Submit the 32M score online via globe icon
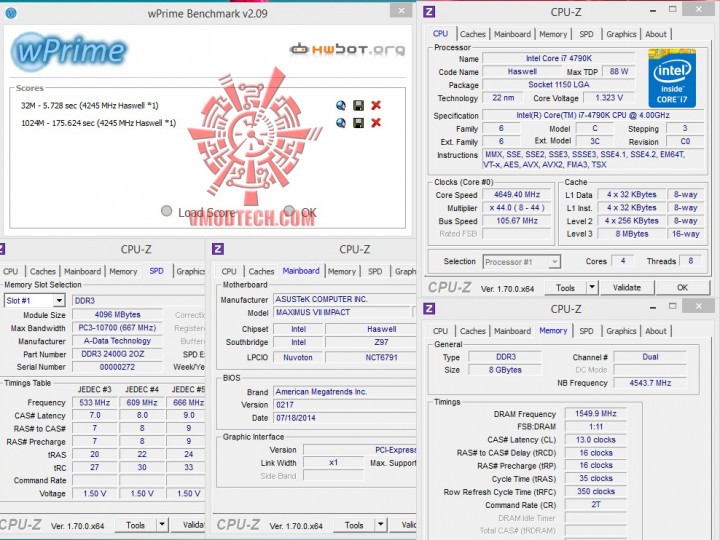 [x=341, y=106]
